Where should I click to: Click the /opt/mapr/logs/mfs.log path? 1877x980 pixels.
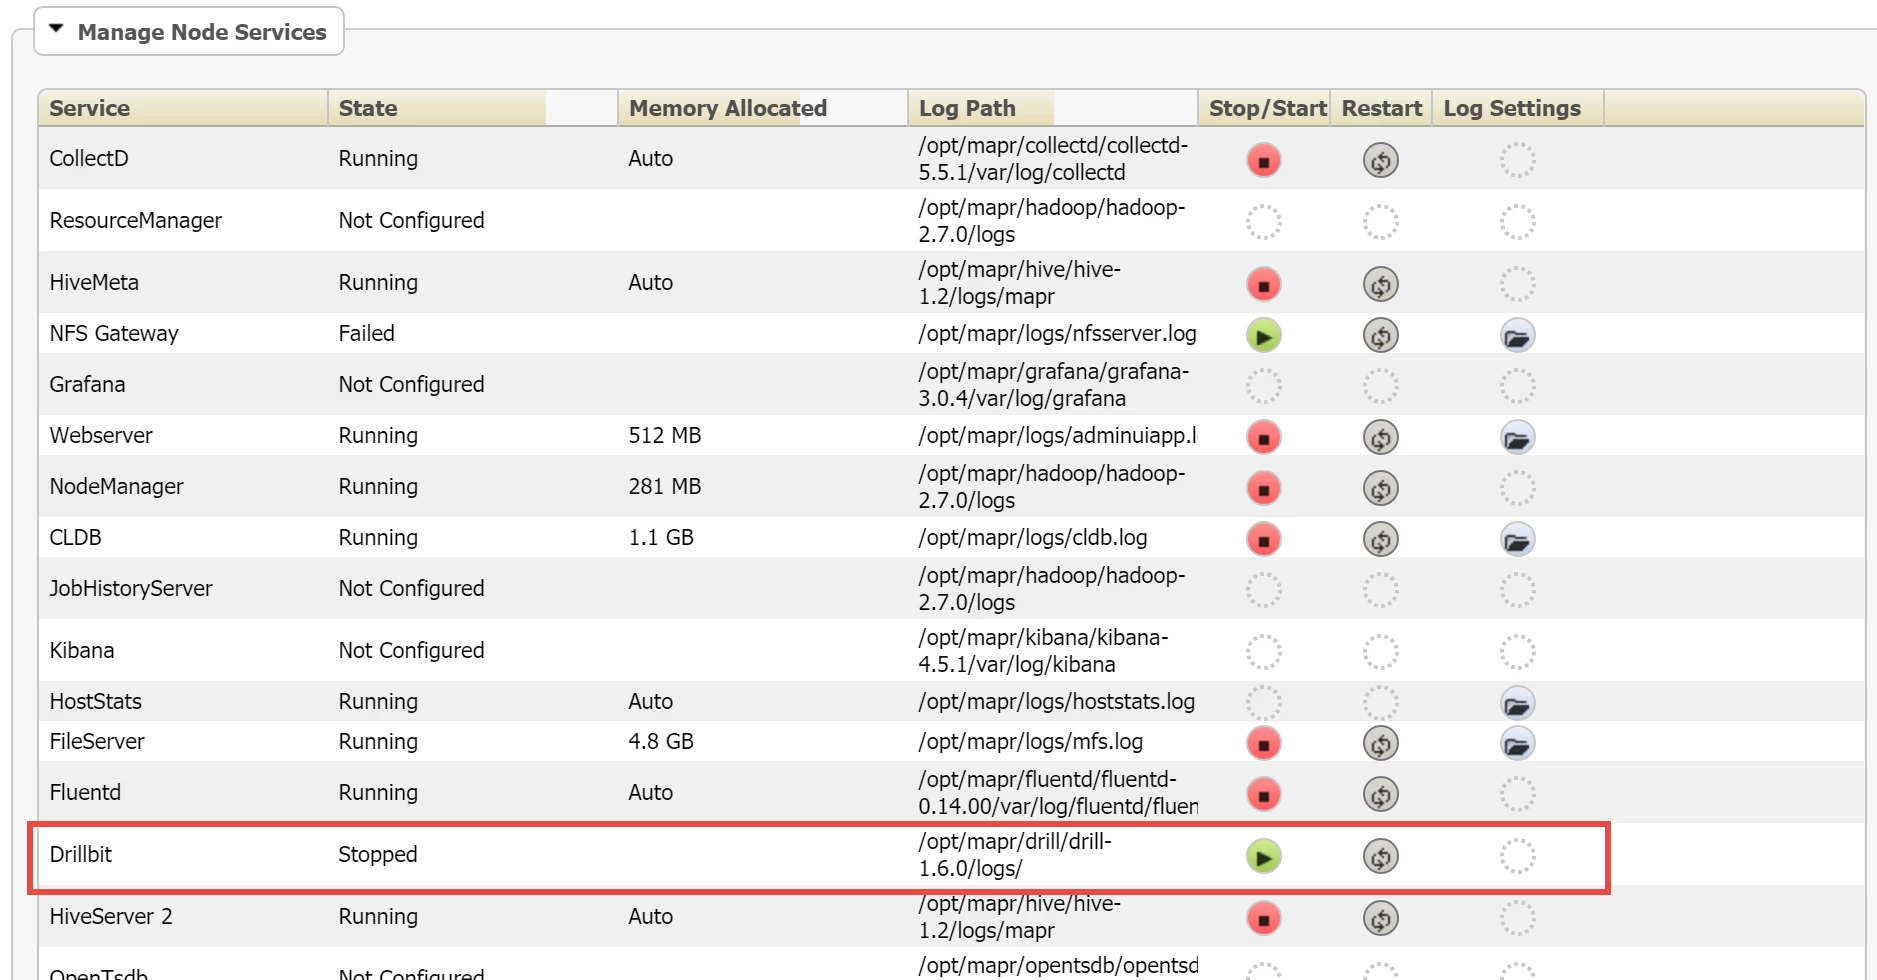tap(1031, 741)
